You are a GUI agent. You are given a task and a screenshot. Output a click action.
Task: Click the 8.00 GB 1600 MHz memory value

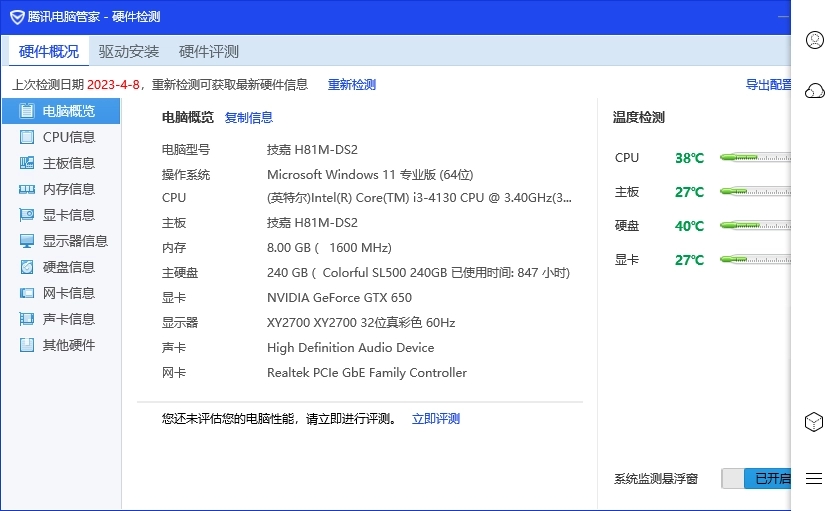click(329, 247)
